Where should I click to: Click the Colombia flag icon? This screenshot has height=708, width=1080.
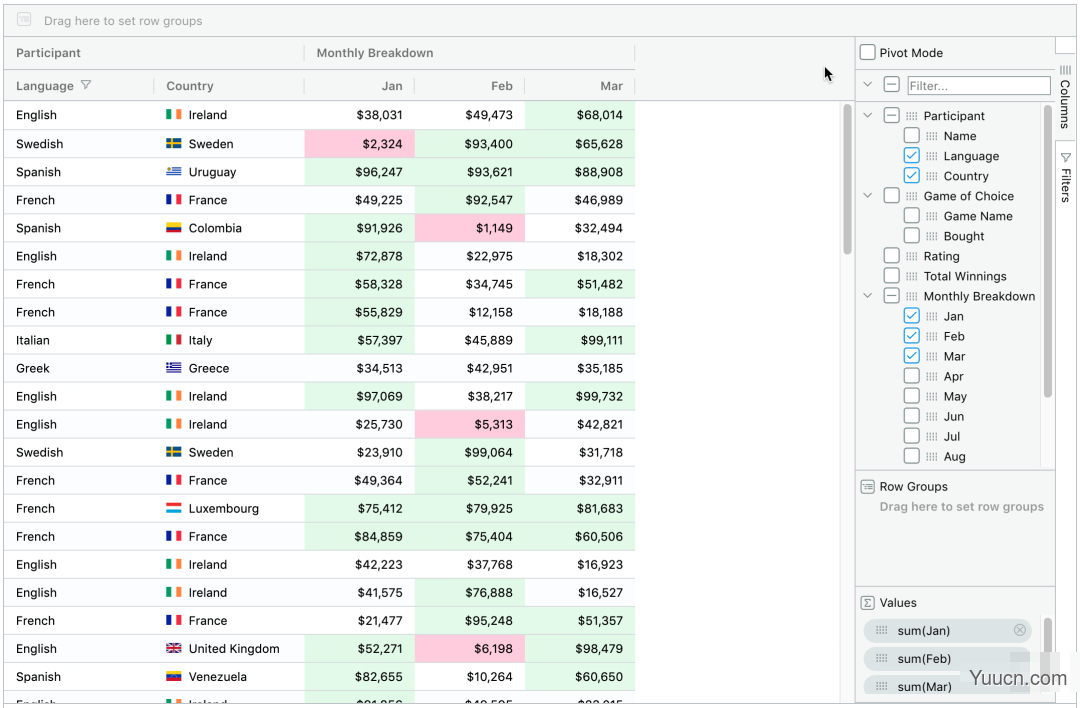pos(174,227)
